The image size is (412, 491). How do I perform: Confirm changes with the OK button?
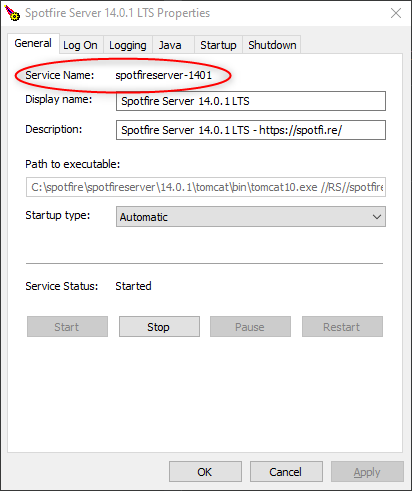pos(205,472)
